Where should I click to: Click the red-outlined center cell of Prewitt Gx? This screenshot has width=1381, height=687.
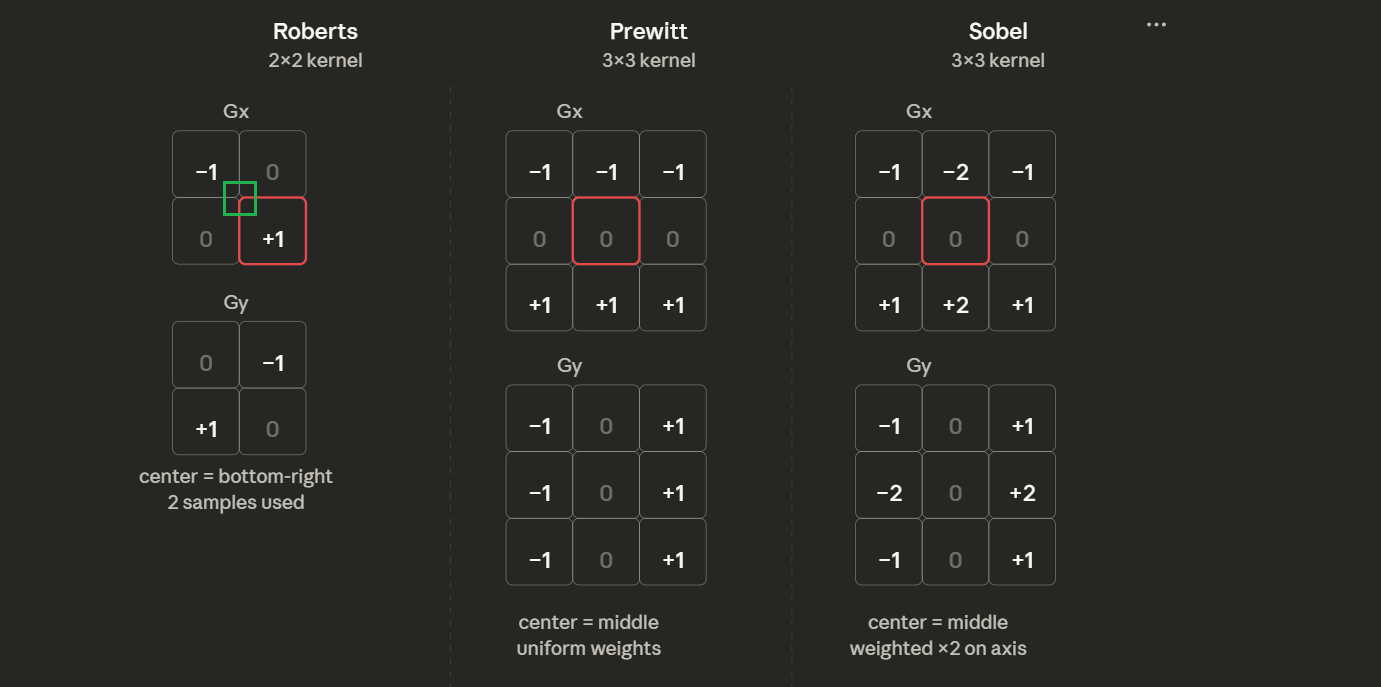pos(606,231)
